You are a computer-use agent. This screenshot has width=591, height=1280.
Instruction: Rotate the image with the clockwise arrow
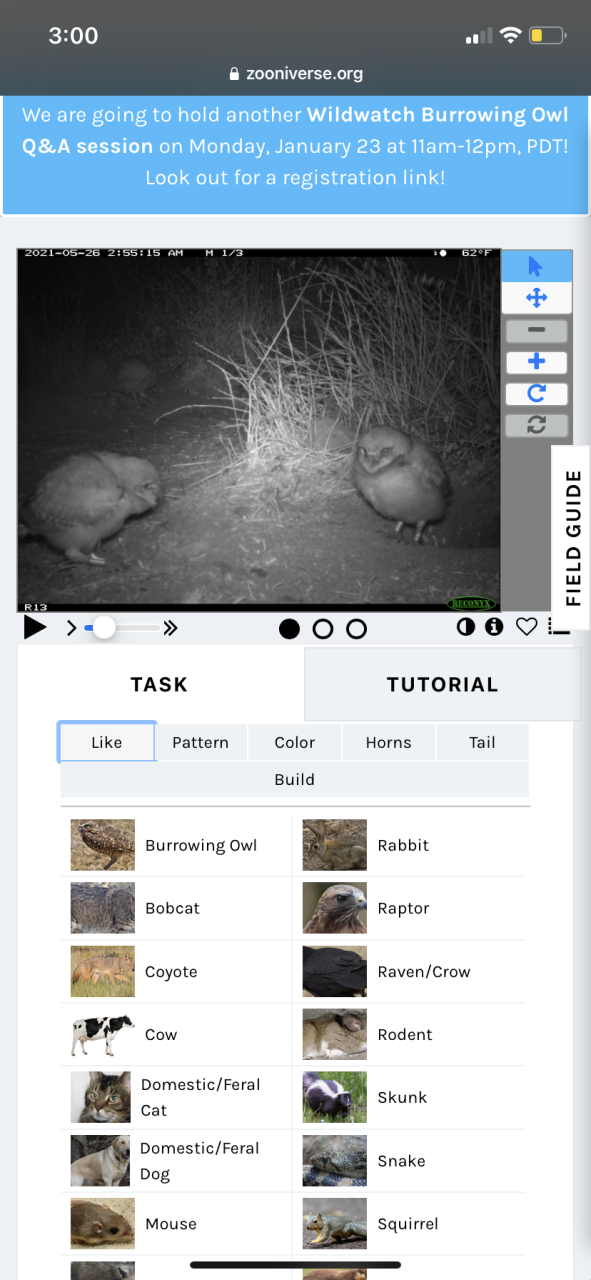536,394
